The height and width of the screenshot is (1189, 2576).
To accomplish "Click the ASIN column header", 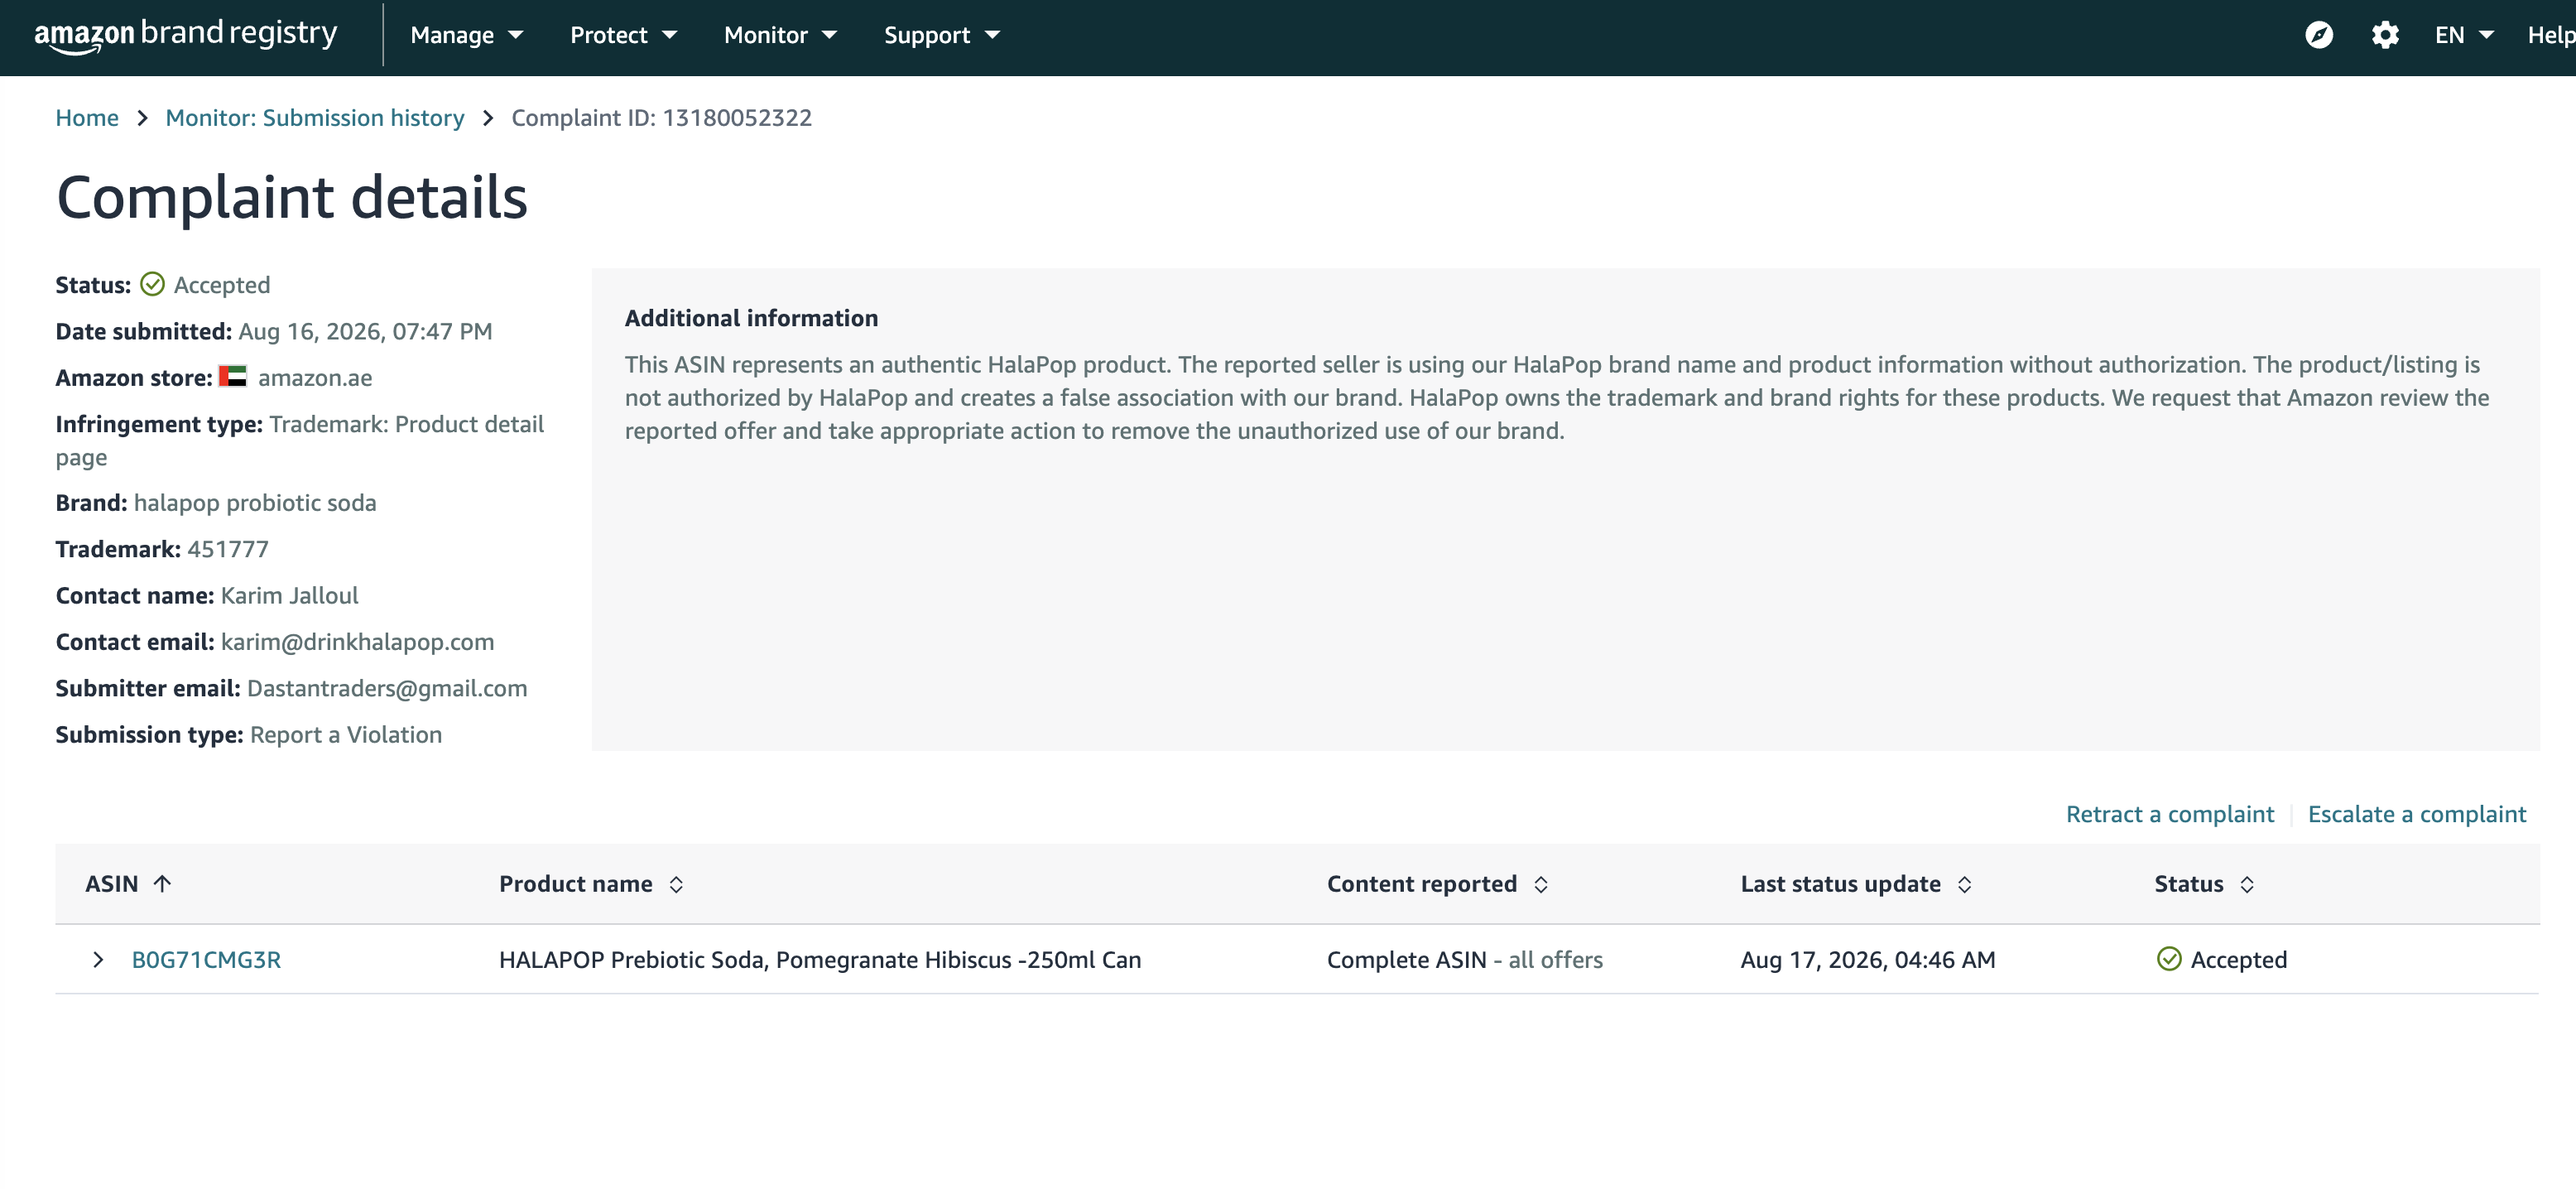I will coord(112,884).
